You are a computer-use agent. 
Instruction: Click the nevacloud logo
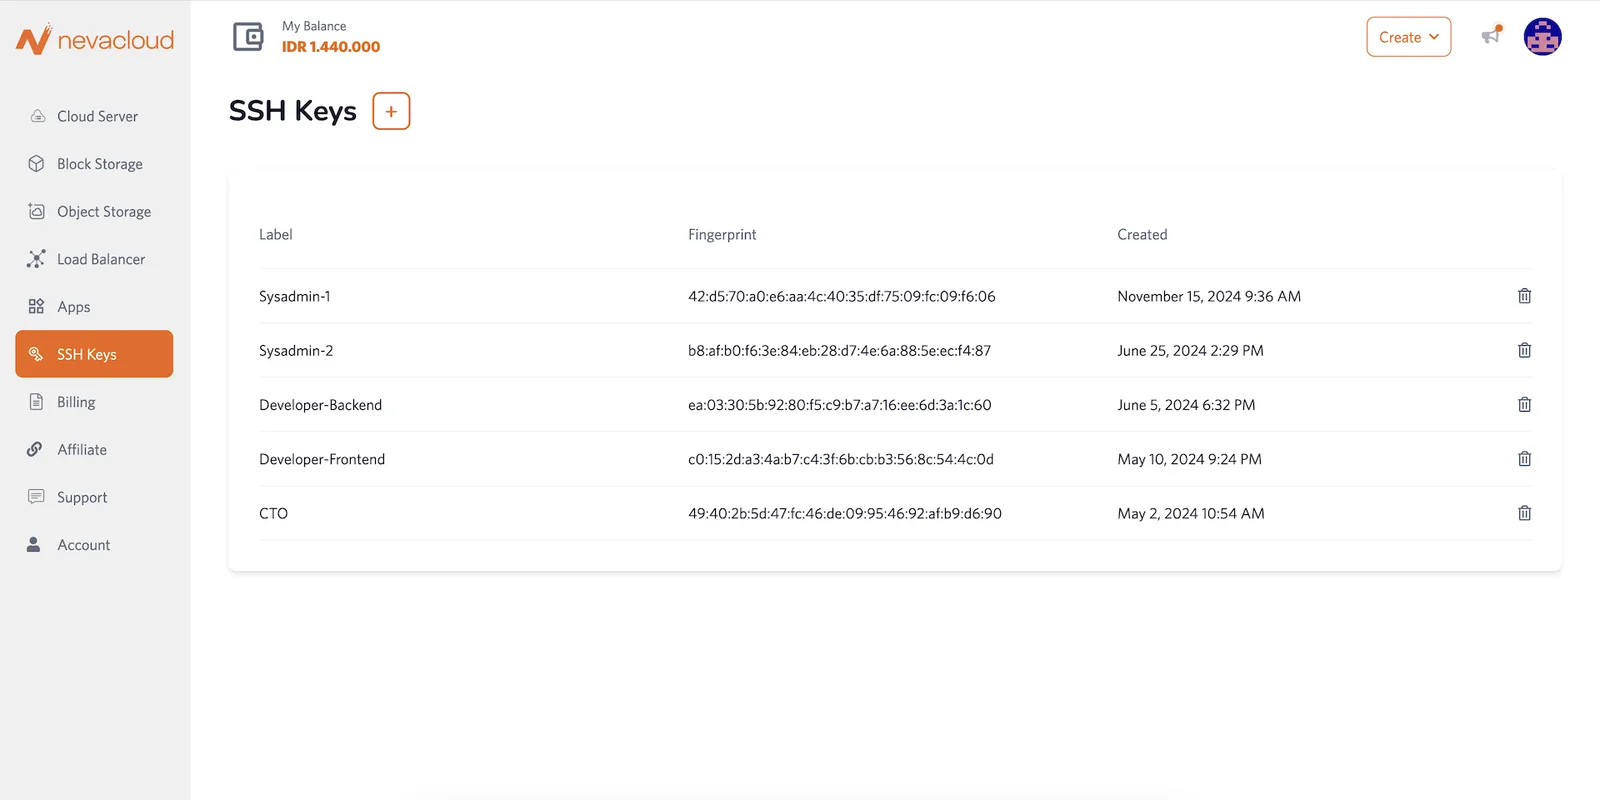coord(95,40)
